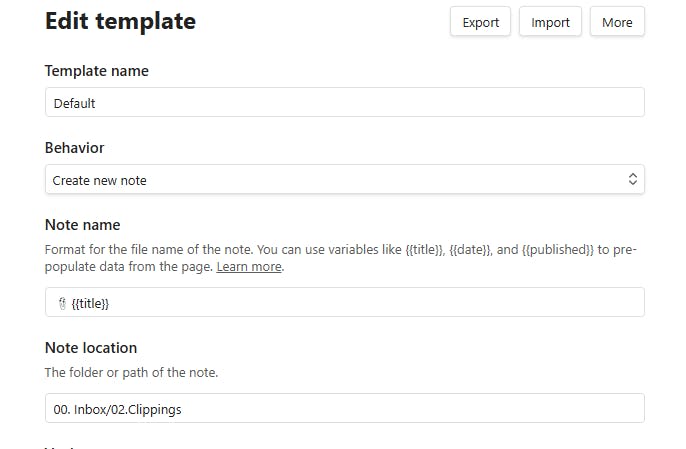This screenshot has height=449, width=686.
Task: Open the More options menu
Action: tap(617, 22)
